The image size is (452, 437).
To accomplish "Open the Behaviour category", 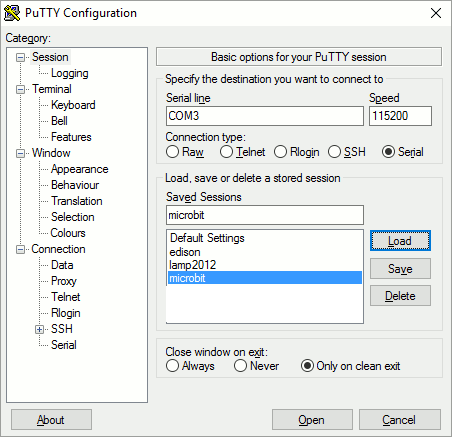I will click(x=75, y=185).
